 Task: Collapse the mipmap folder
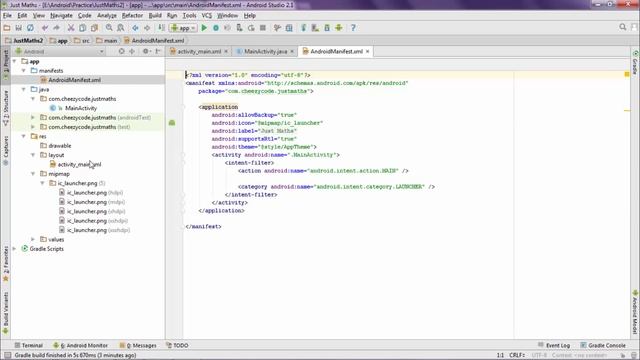(x=33, y=174)
